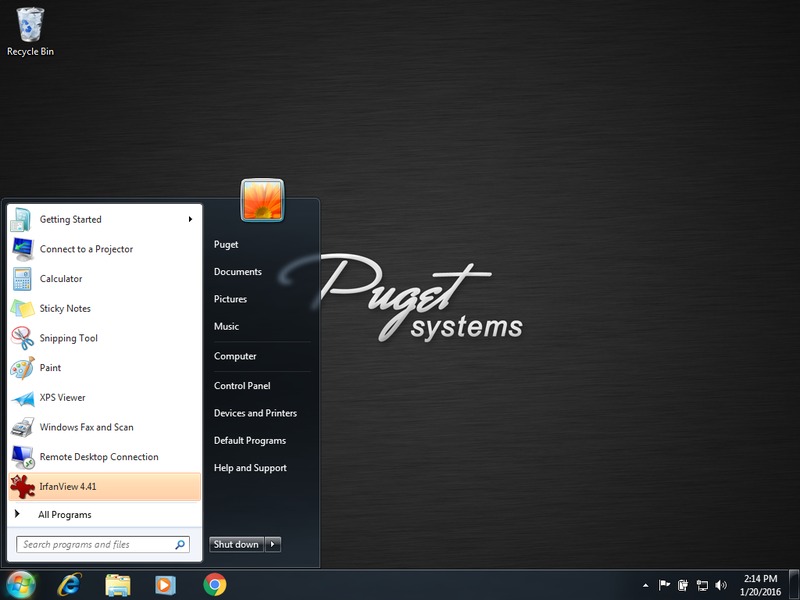Launch Calculator from its icon
The height and width of the screenshot is (600, 800).
(x=22, y=279)
